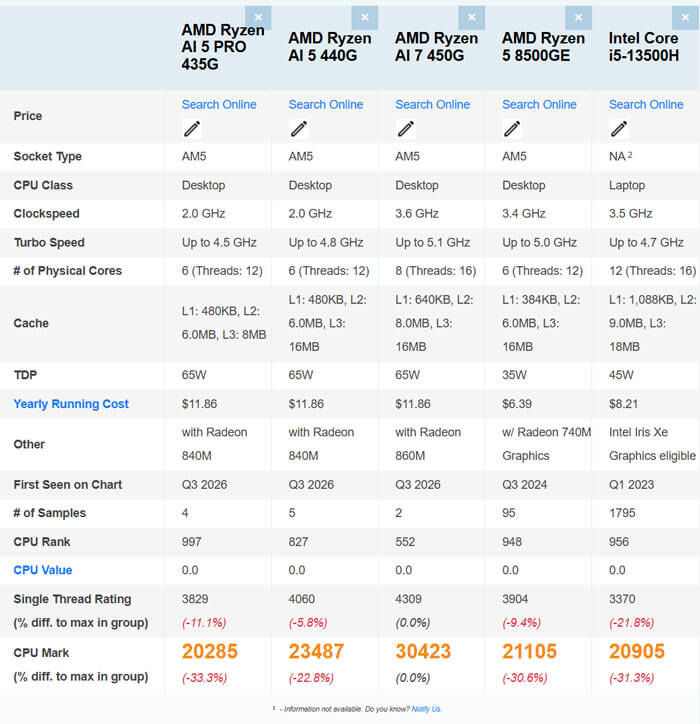Image resolution: width=700 pixels, height=724 pixels.
Task: Edit price pencil for Ryzen AI 5 PRO 435G
Action: (192, 129)
